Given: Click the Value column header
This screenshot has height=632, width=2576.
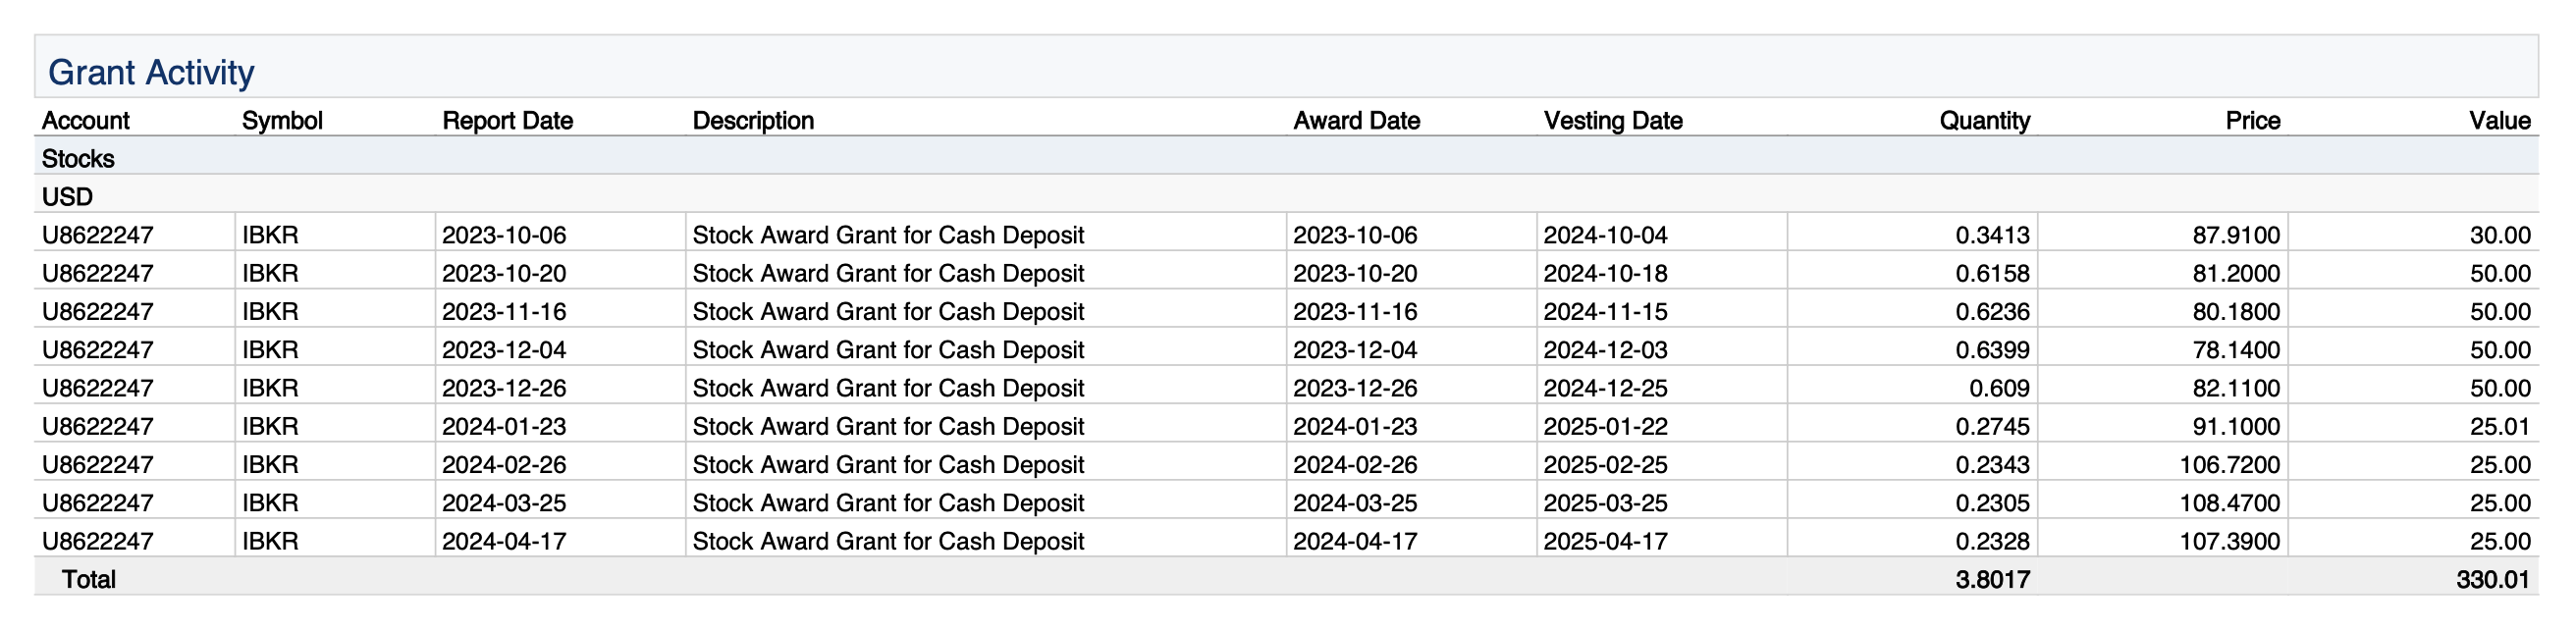Looking at the screenshot, I should pyautogui.click(x=2499, y=121).
